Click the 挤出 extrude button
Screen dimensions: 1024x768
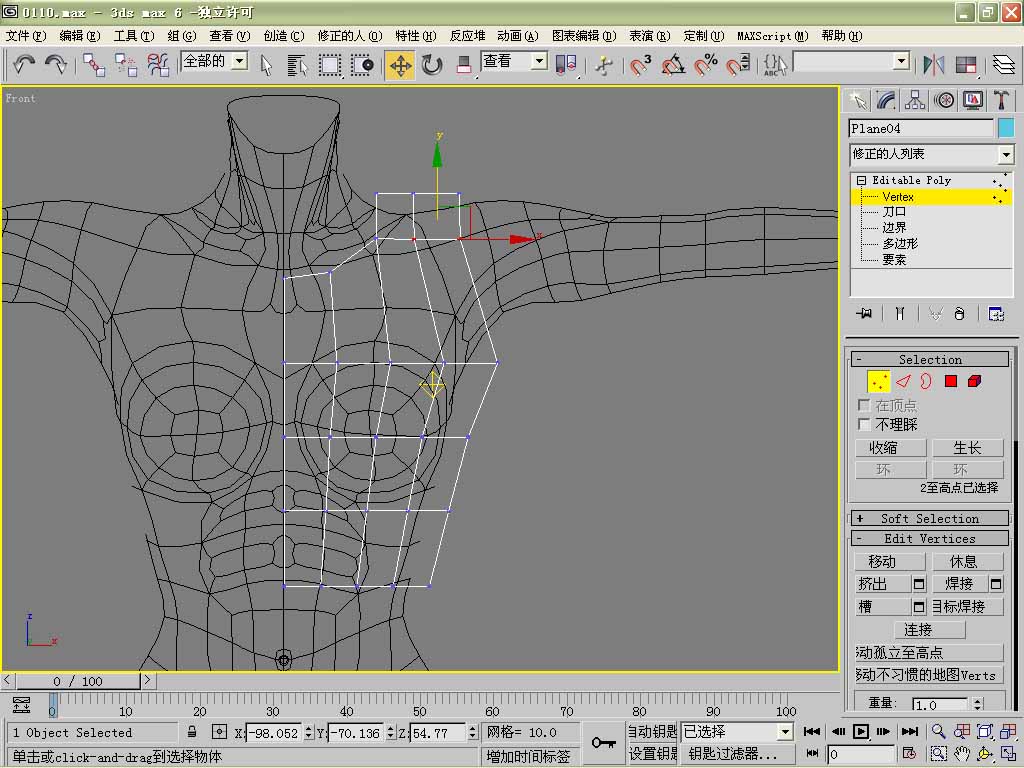pos(882,584)
